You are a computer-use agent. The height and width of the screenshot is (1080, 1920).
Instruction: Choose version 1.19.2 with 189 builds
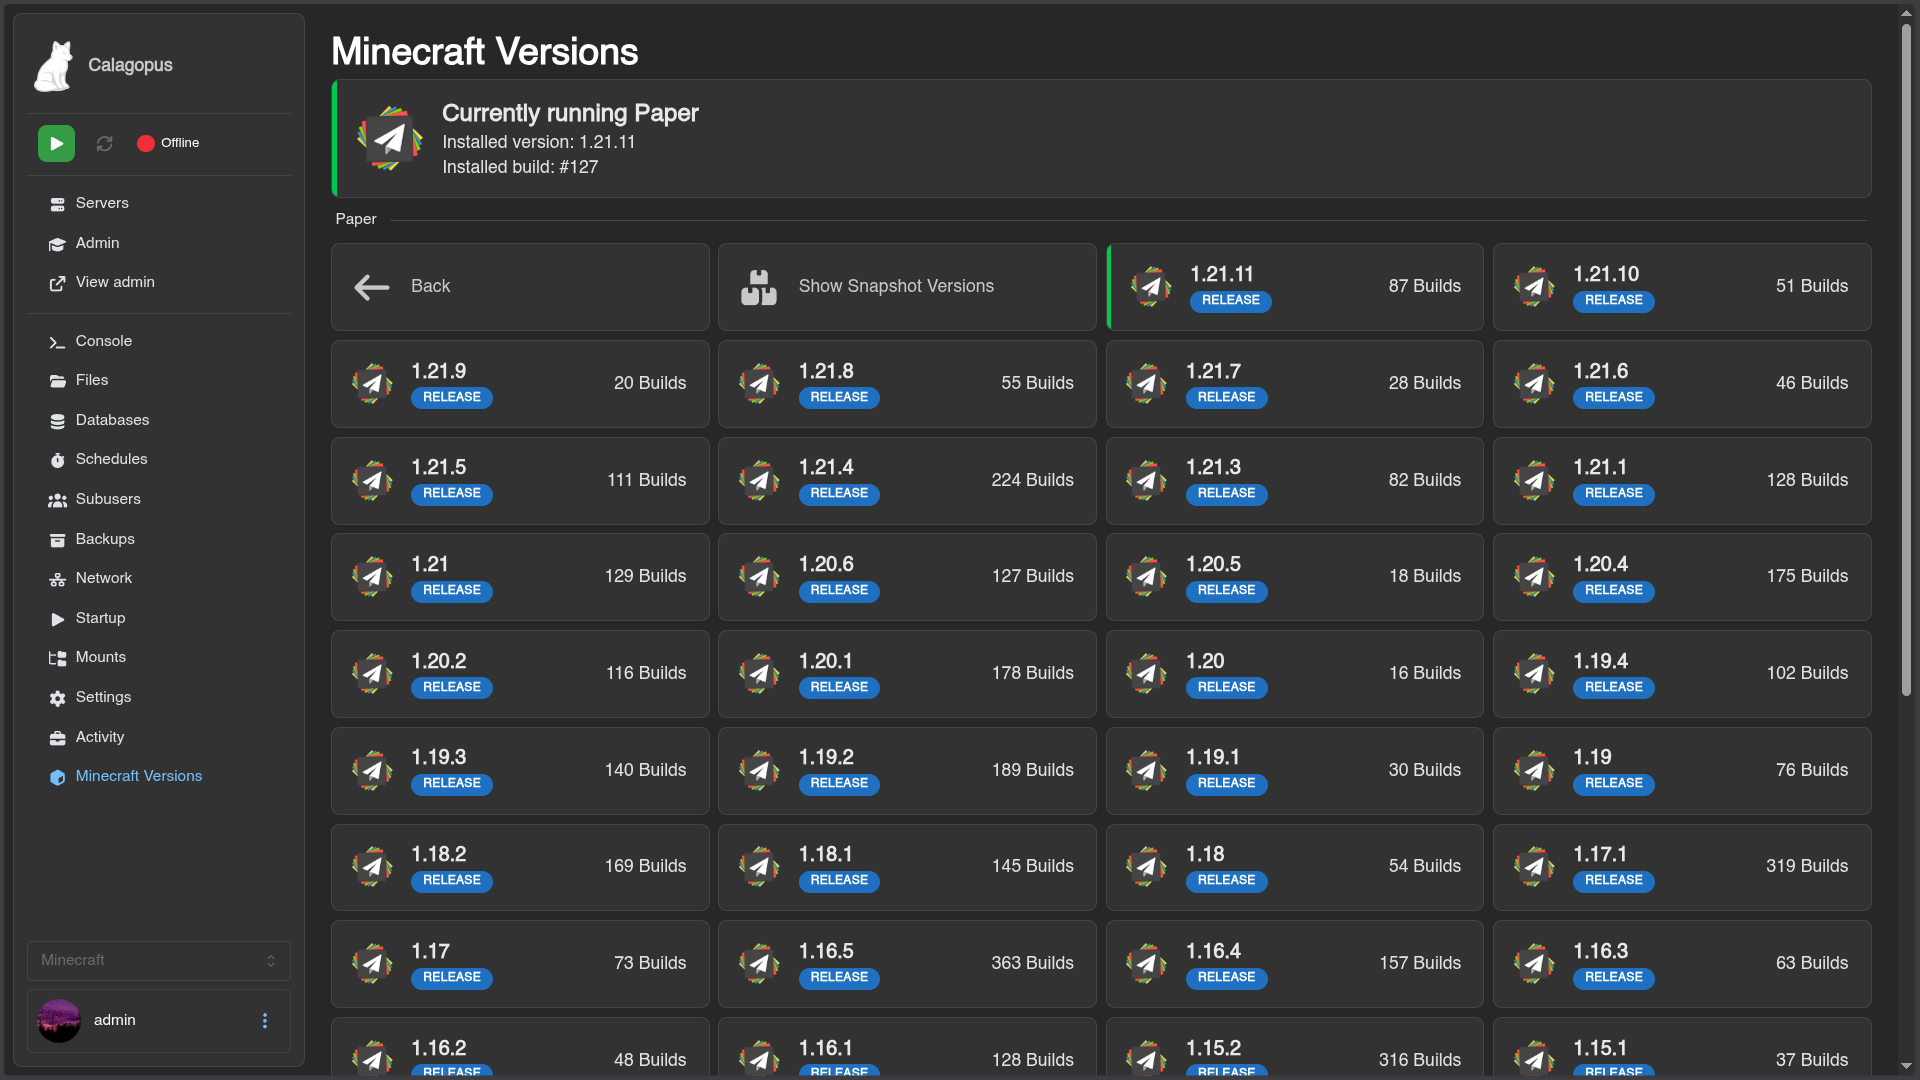906,771
